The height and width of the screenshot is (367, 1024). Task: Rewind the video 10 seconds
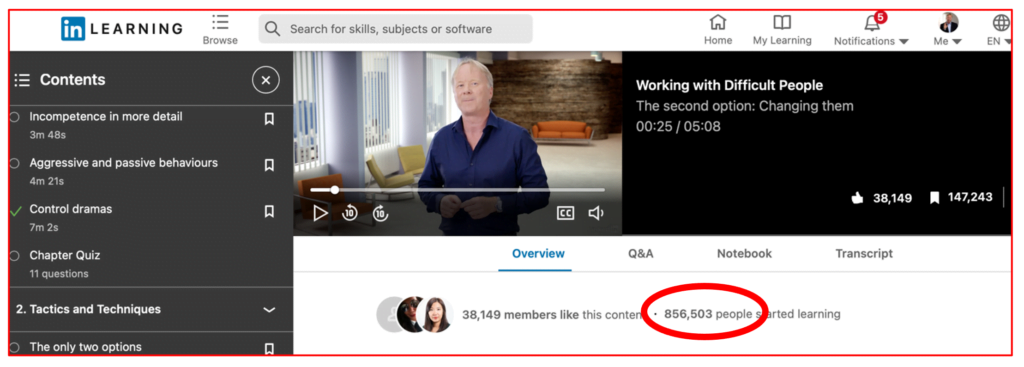tap(350, 213)
